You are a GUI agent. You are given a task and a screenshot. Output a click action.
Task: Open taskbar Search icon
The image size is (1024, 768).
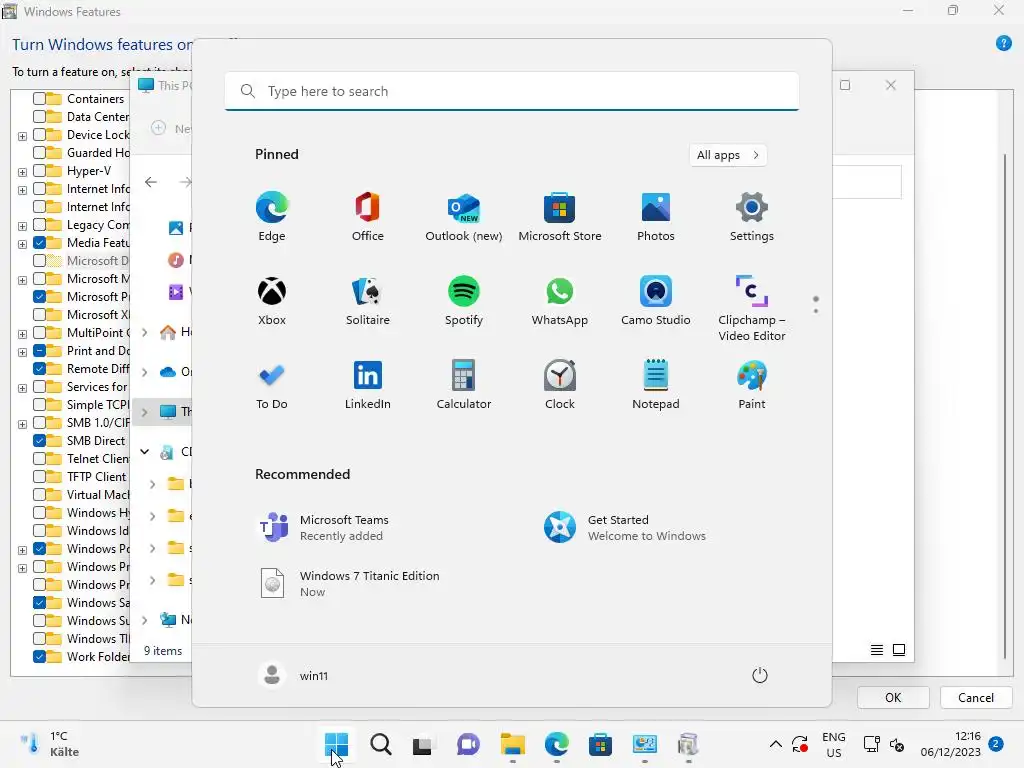coord(381,744)
